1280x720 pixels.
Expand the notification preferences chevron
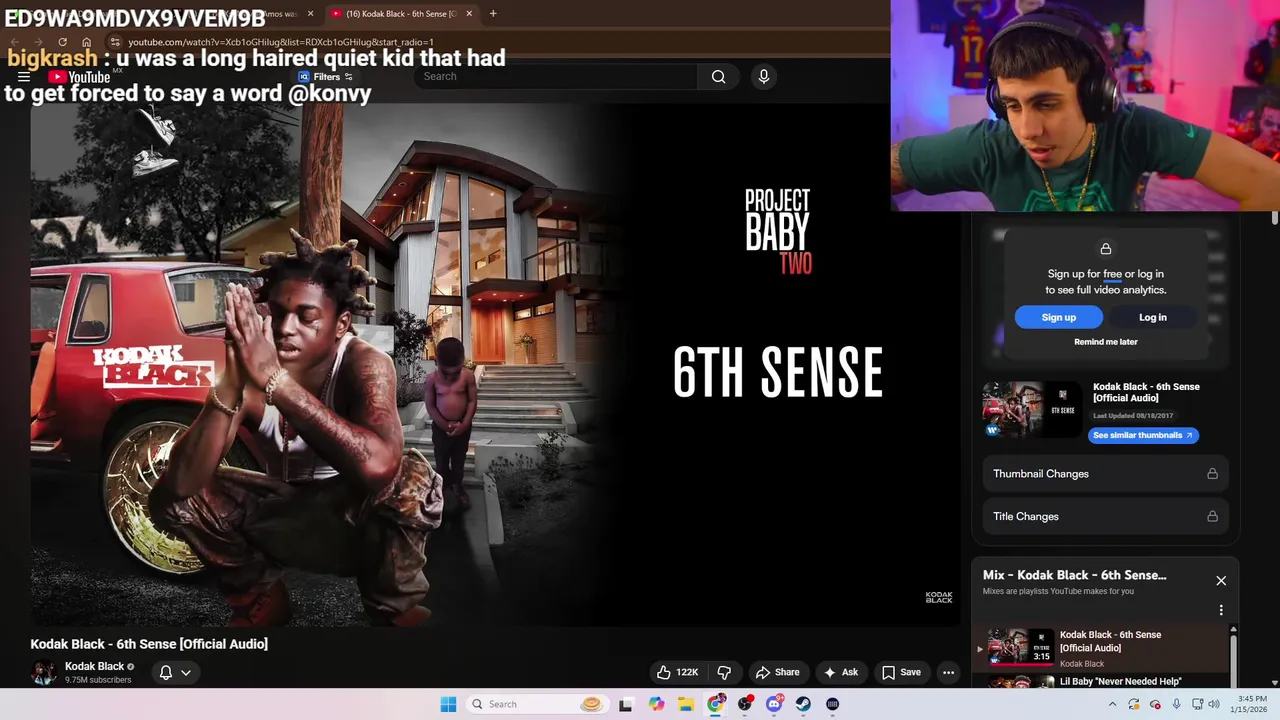coord(186,672)
